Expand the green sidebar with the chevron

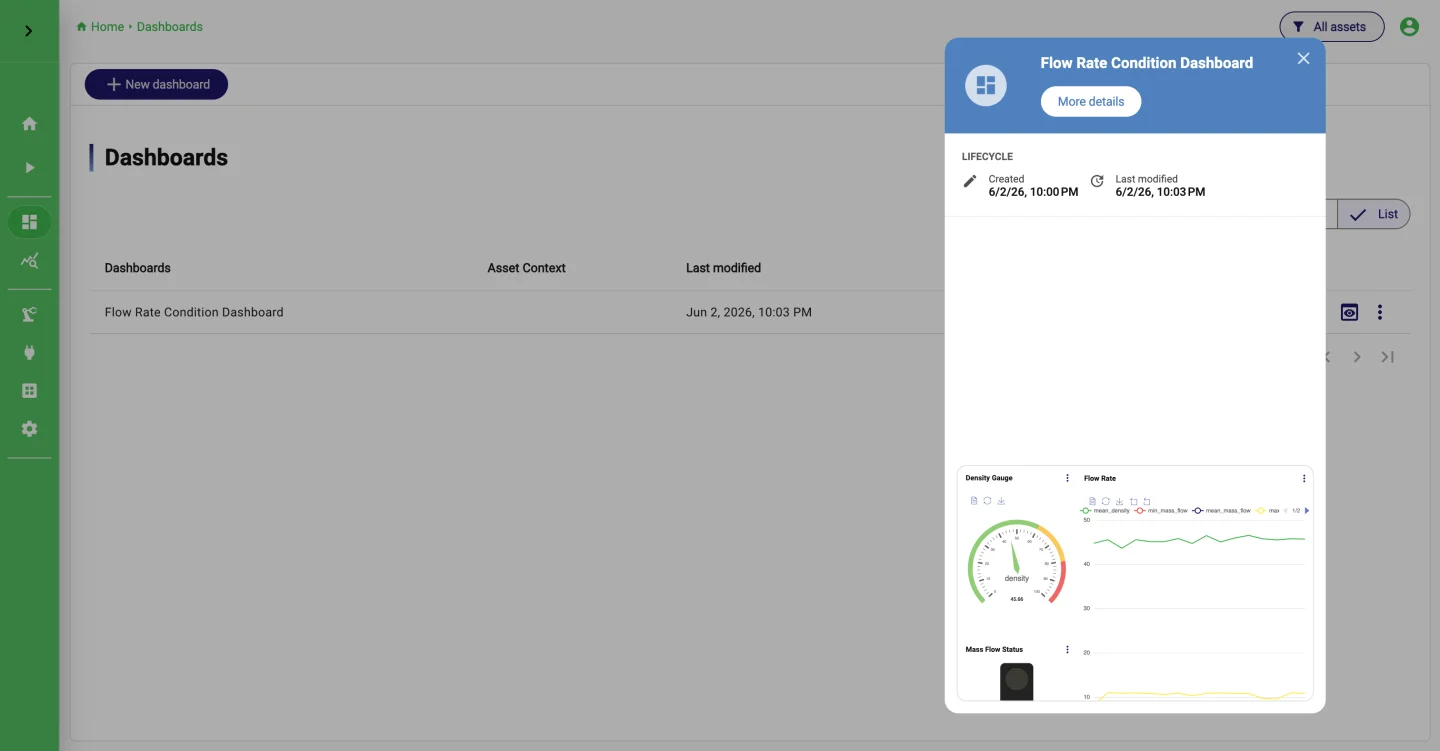coord(28,31)
